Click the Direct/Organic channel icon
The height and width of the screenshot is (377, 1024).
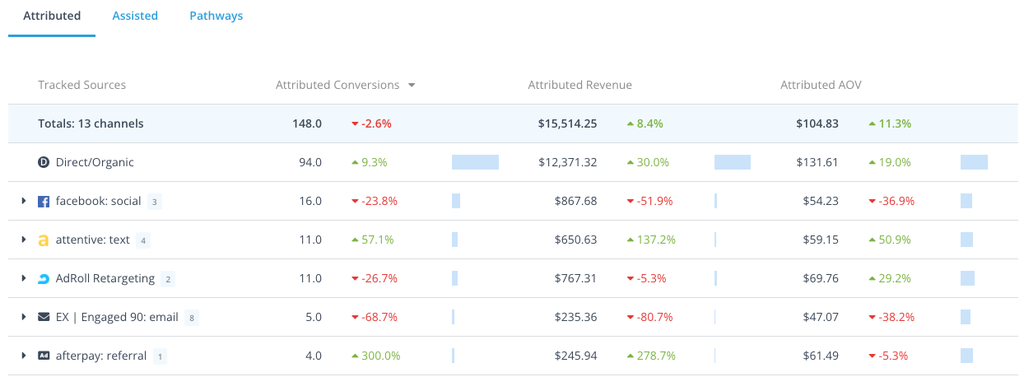pyautogui.click(x=44, y=163)
